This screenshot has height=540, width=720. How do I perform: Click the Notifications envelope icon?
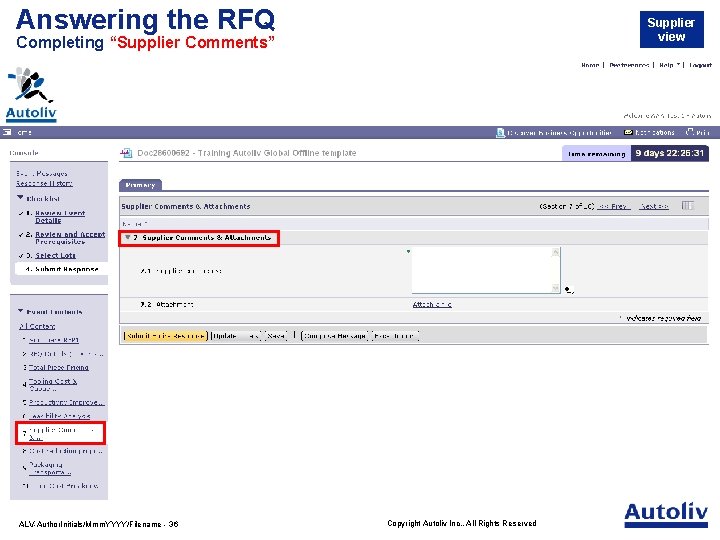coord(628,132)
